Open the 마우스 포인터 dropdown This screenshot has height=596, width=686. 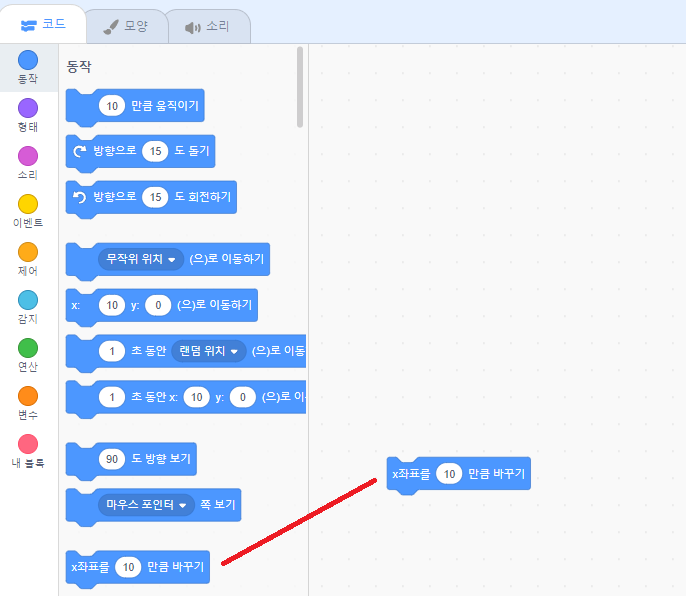tap(146, 505)
